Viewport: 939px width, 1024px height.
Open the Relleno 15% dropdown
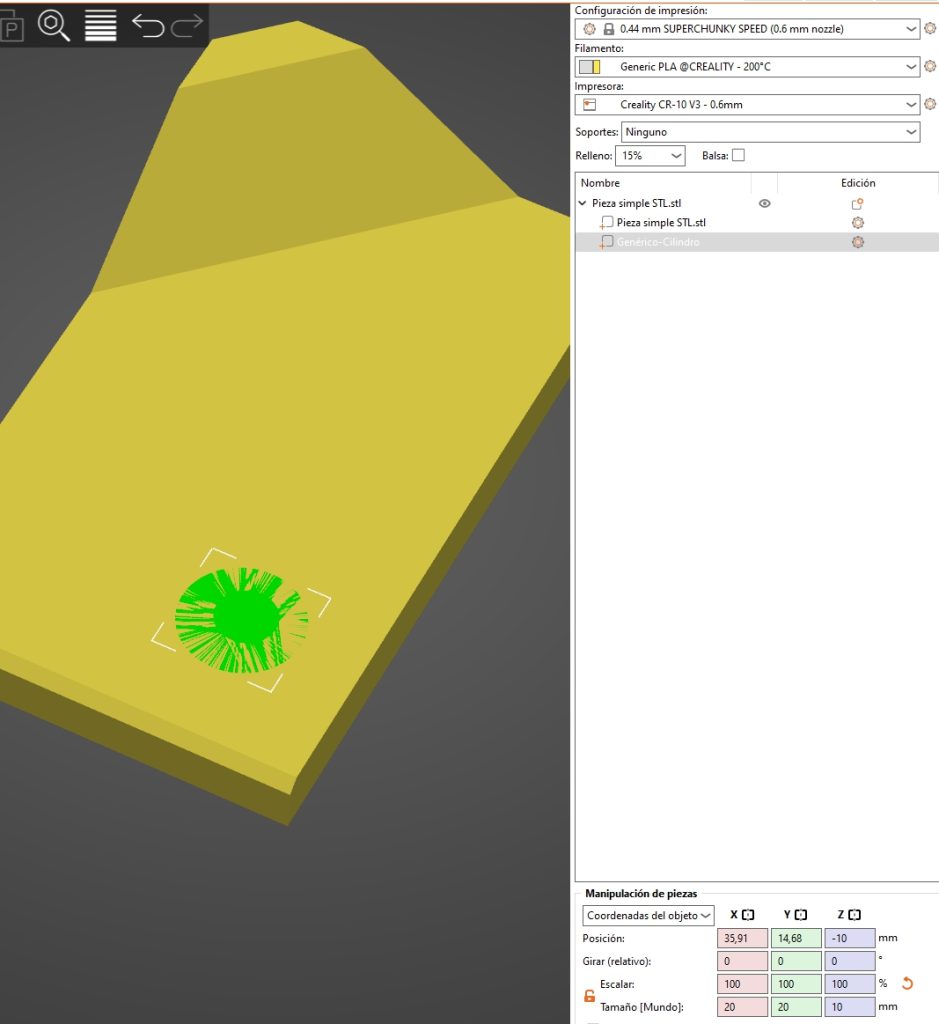[649, 156]
